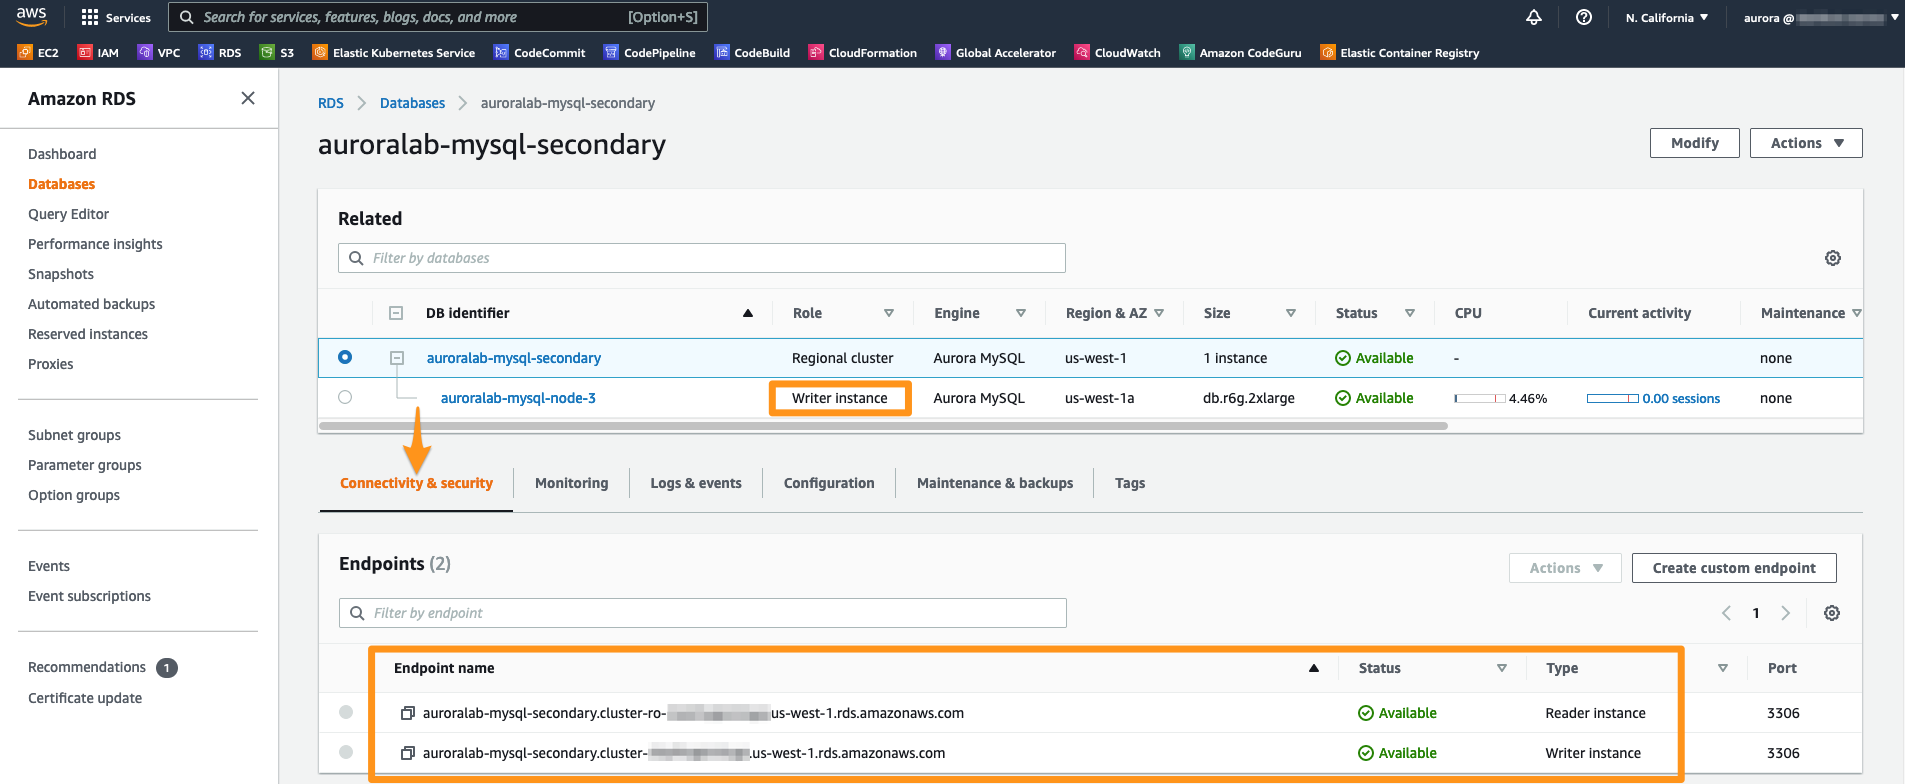Collapse all rows via header toggle box
1905x784 pixels.
click(396, 313)
